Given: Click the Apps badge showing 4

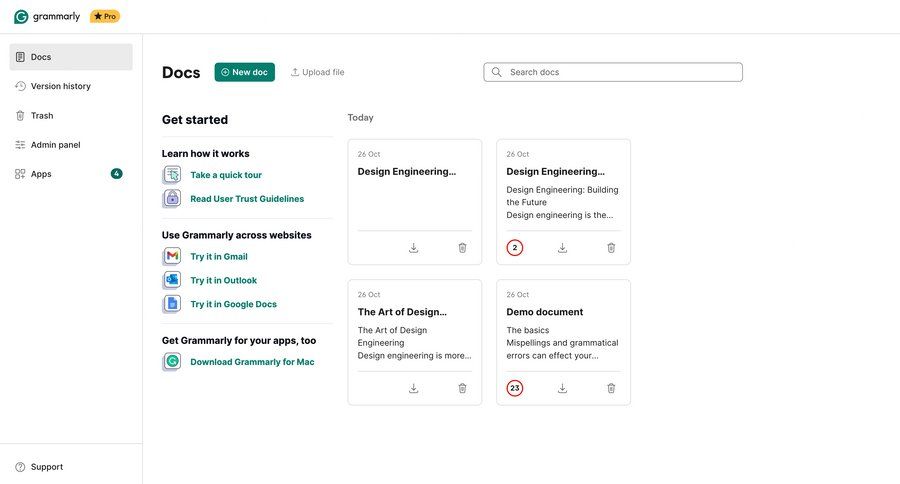Looking at the screenshot, I should (117, 173).
